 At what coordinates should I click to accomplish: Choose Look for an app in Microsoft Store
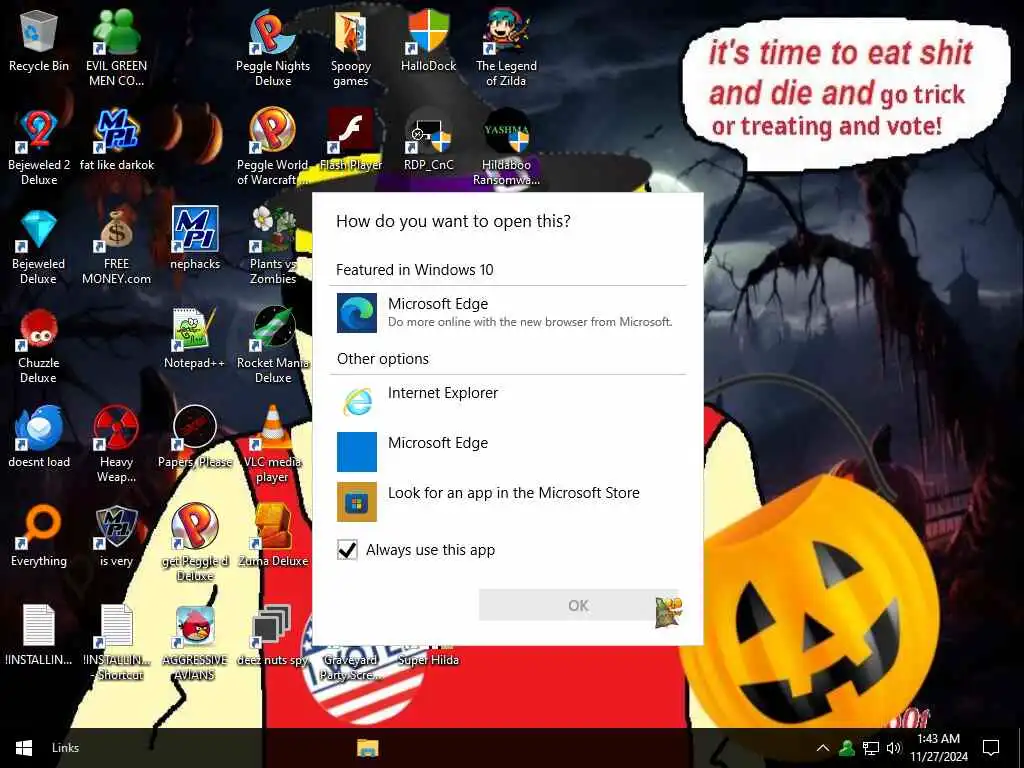[508, 502]
